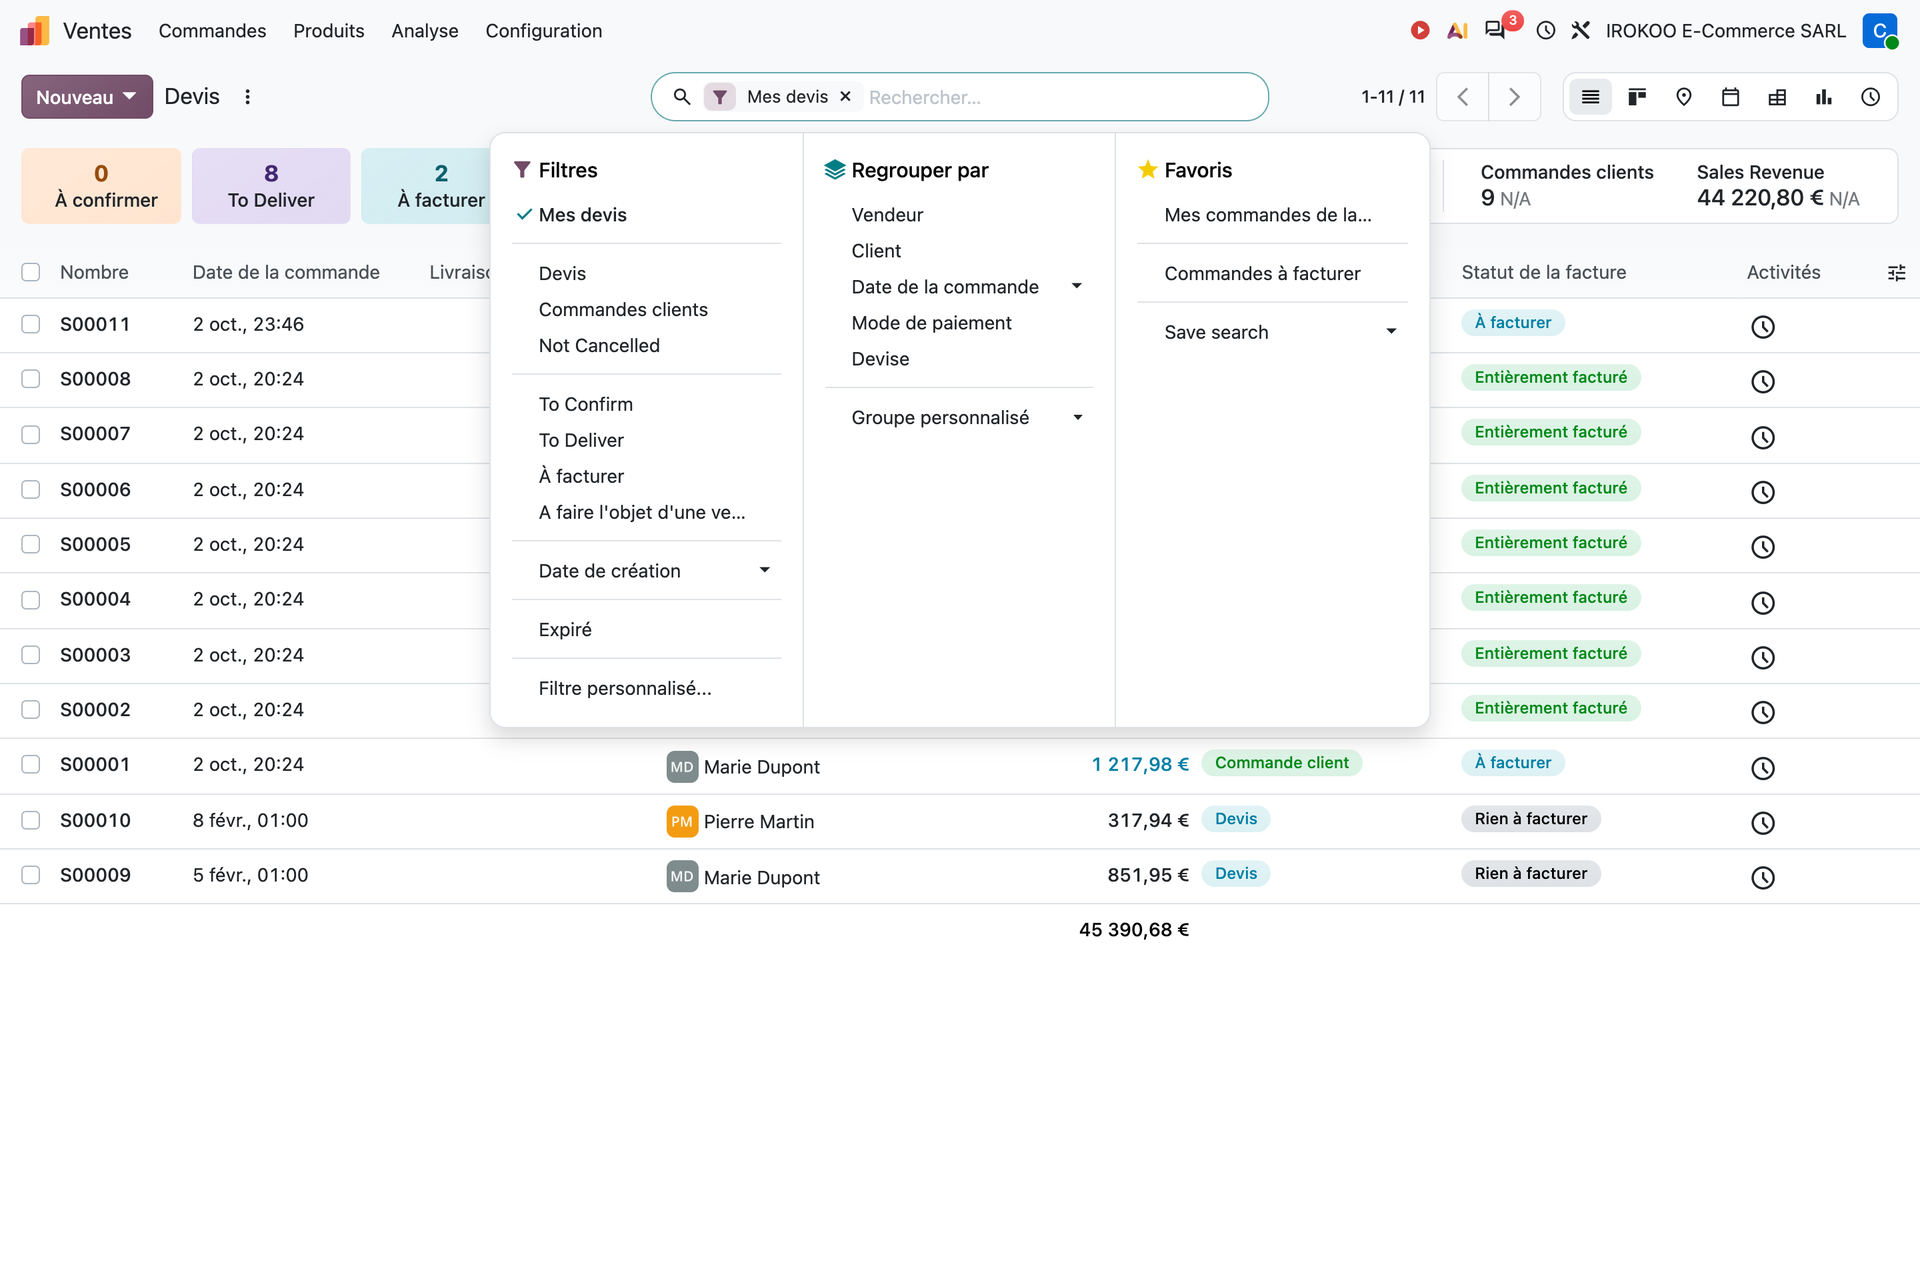1920x1267 pixels.
Task: Switch to pivot view
Action: pyautogui.click(x=1777, y=97)
